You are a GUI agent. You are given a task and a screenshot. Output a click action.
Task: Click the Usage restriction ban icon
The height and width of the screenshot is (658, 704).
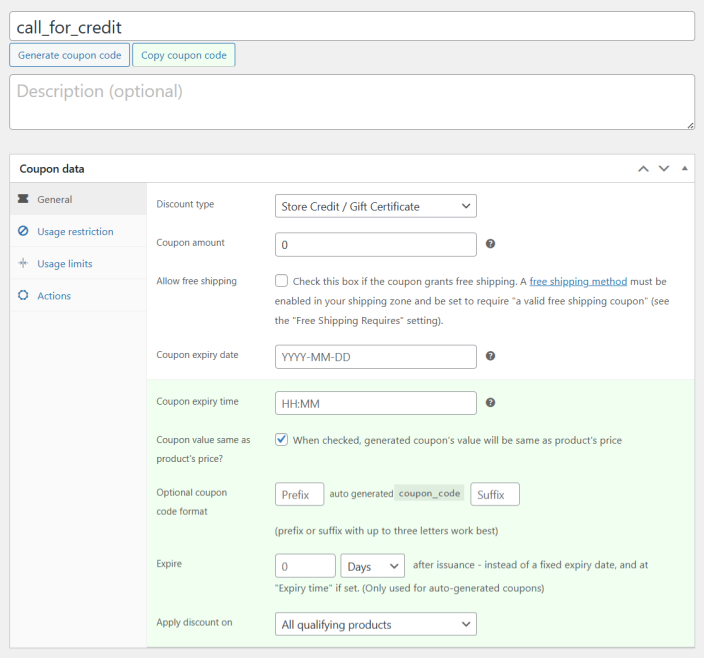coord(23,231)
